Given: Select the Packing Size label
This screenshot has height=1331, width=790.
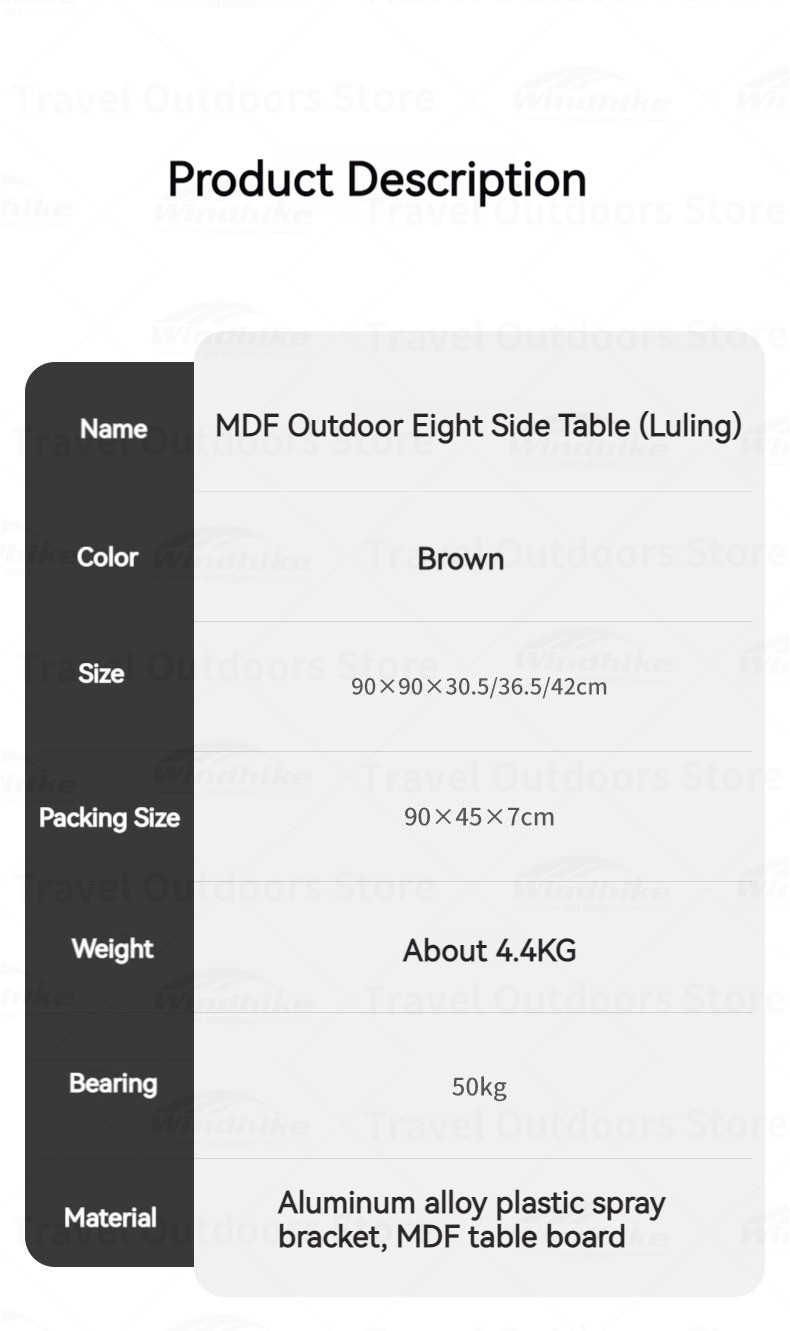Looking at the screenshot, I should [109, 818].
